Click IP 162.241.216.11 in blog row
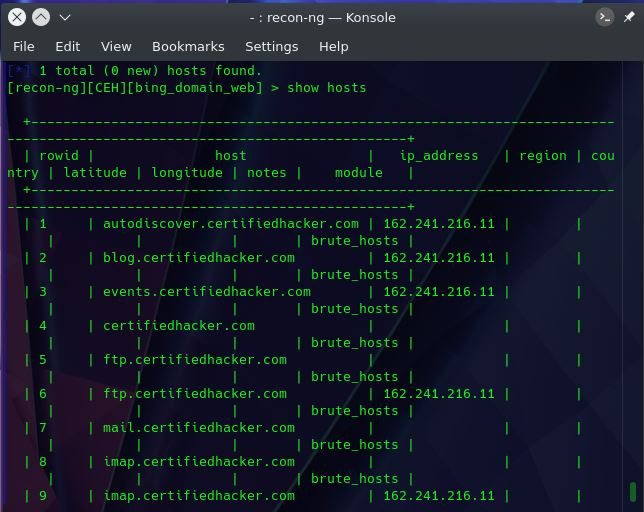The width and height of the screenshot is (644, 512). click(439, 257)
